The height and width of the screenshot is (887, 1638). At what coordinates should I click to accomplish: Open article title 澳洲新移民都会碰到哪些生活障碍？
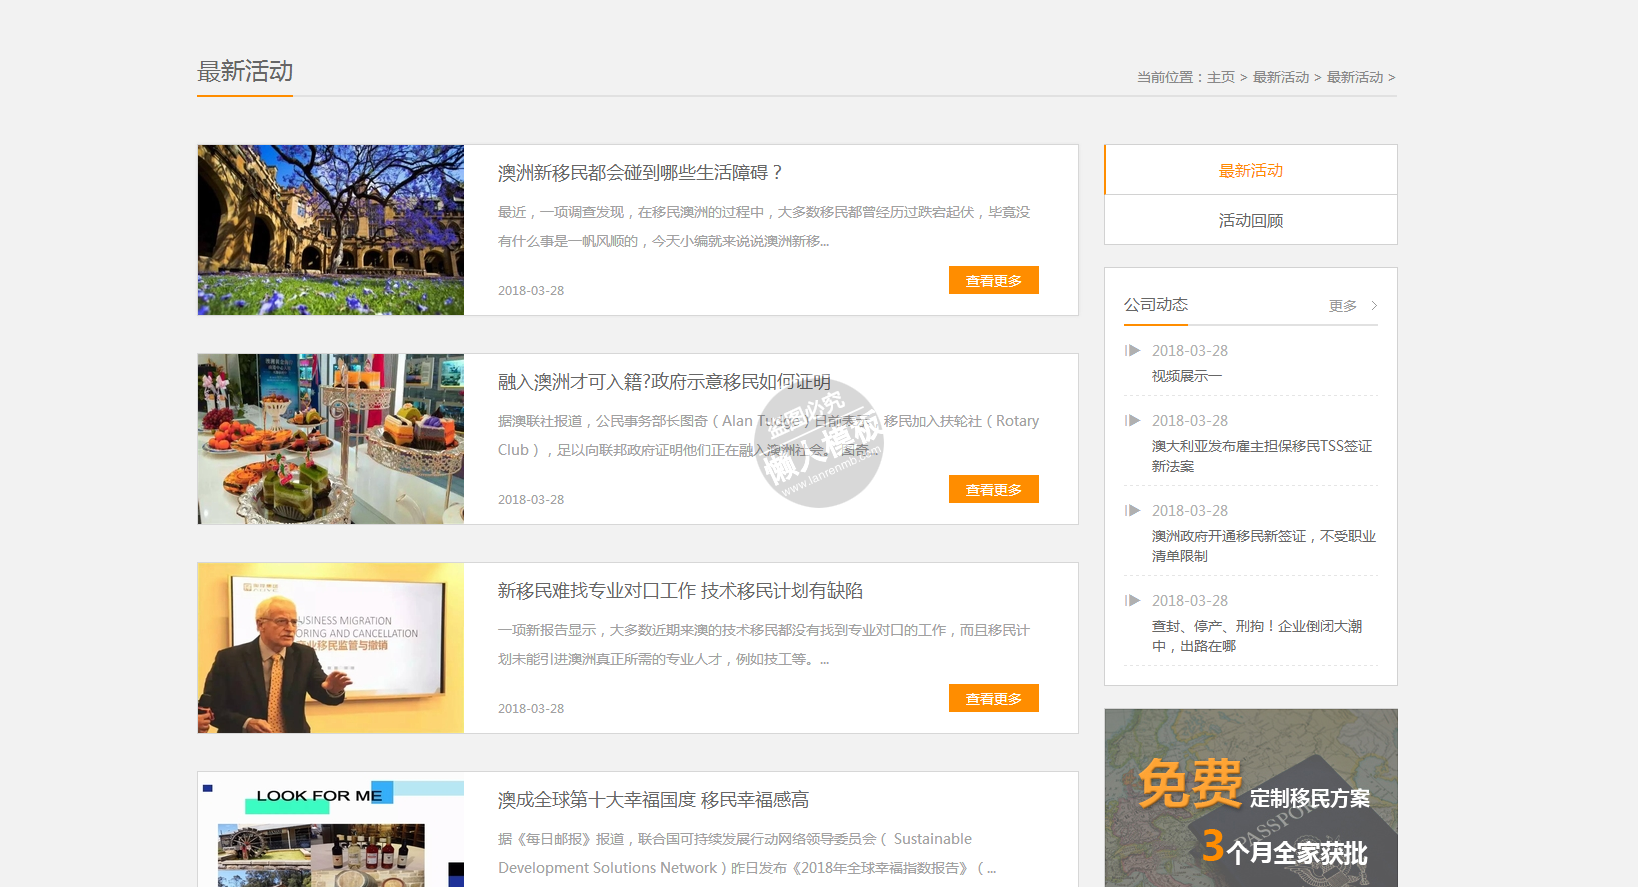[x=640, y=173]
